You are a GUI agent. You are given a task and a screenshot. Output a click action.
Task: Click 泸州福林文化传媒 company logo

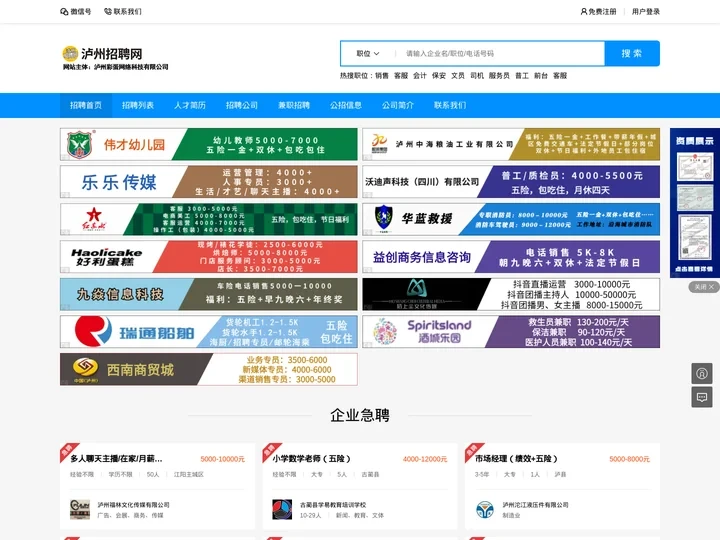80,510
